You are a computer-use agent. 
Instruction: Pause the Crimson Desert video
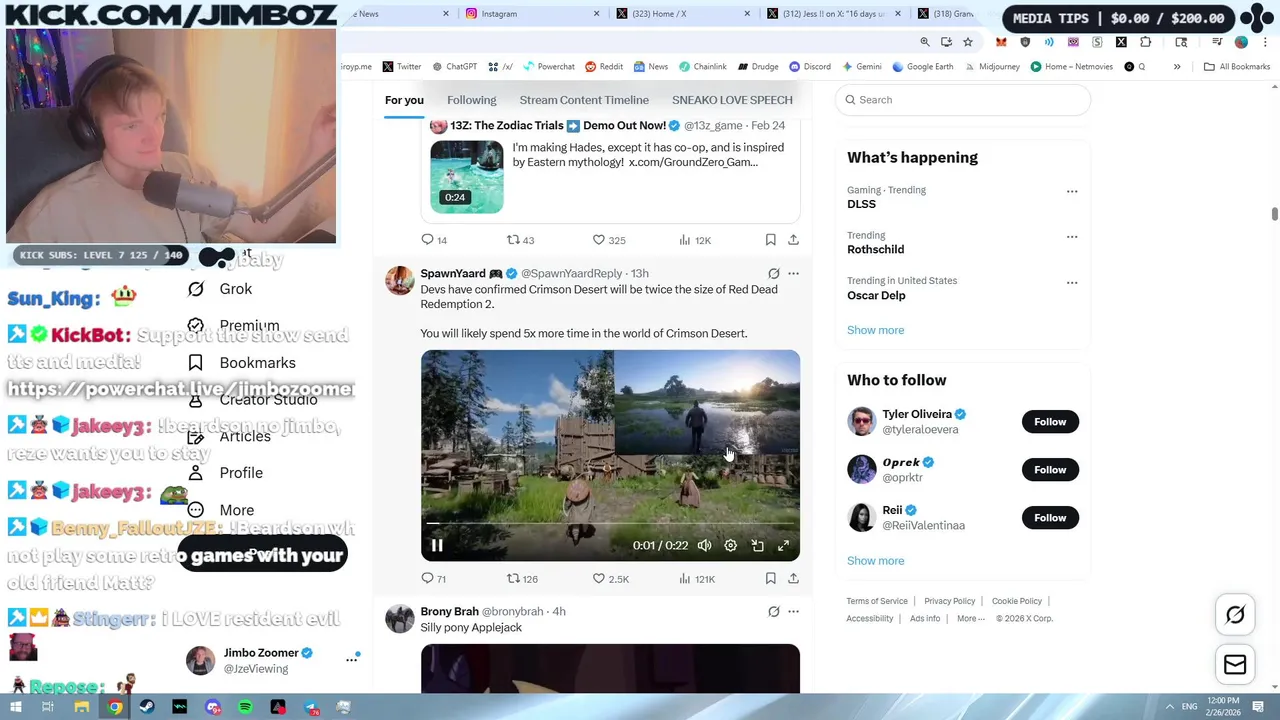[x=437, y=545]
